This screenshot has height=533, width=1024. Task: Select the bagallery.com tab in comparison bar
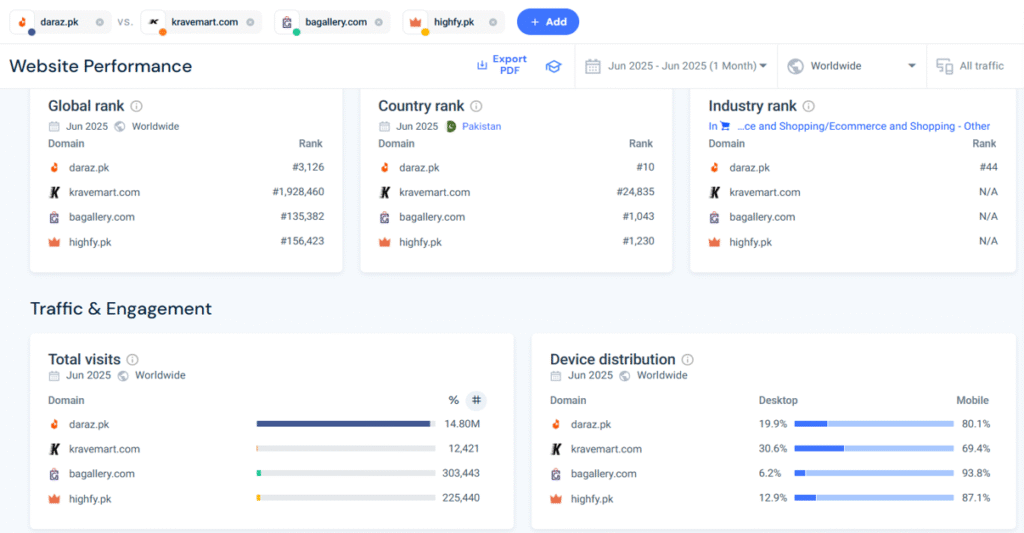335,22
